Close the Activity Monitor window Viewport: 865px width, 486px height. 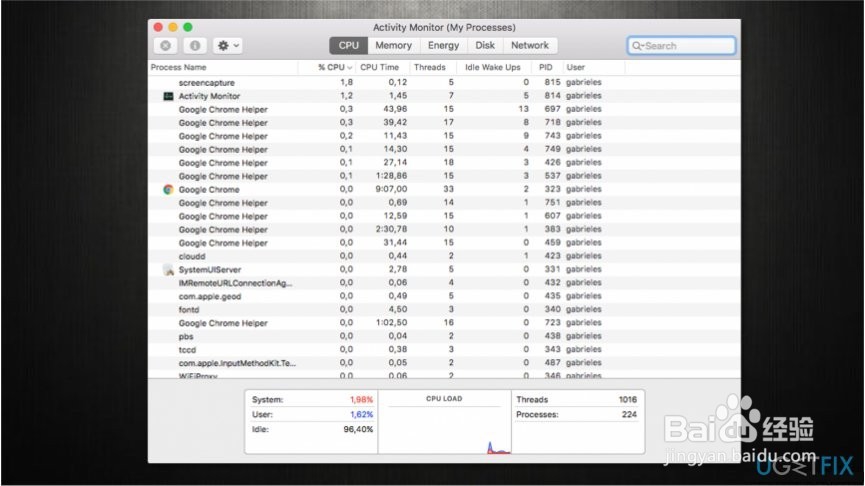click(x=158, y=27)
